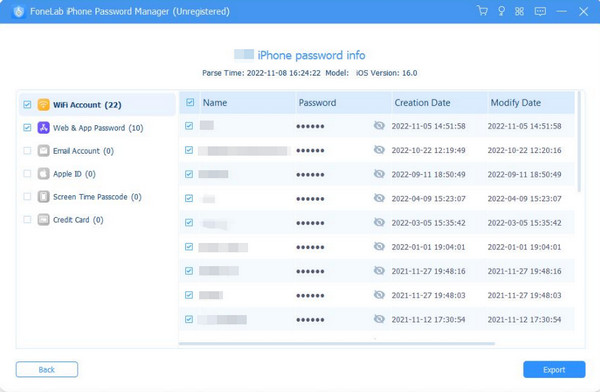Uncheck the row created 2022-11-05 14:51:58

coord(189,126)
